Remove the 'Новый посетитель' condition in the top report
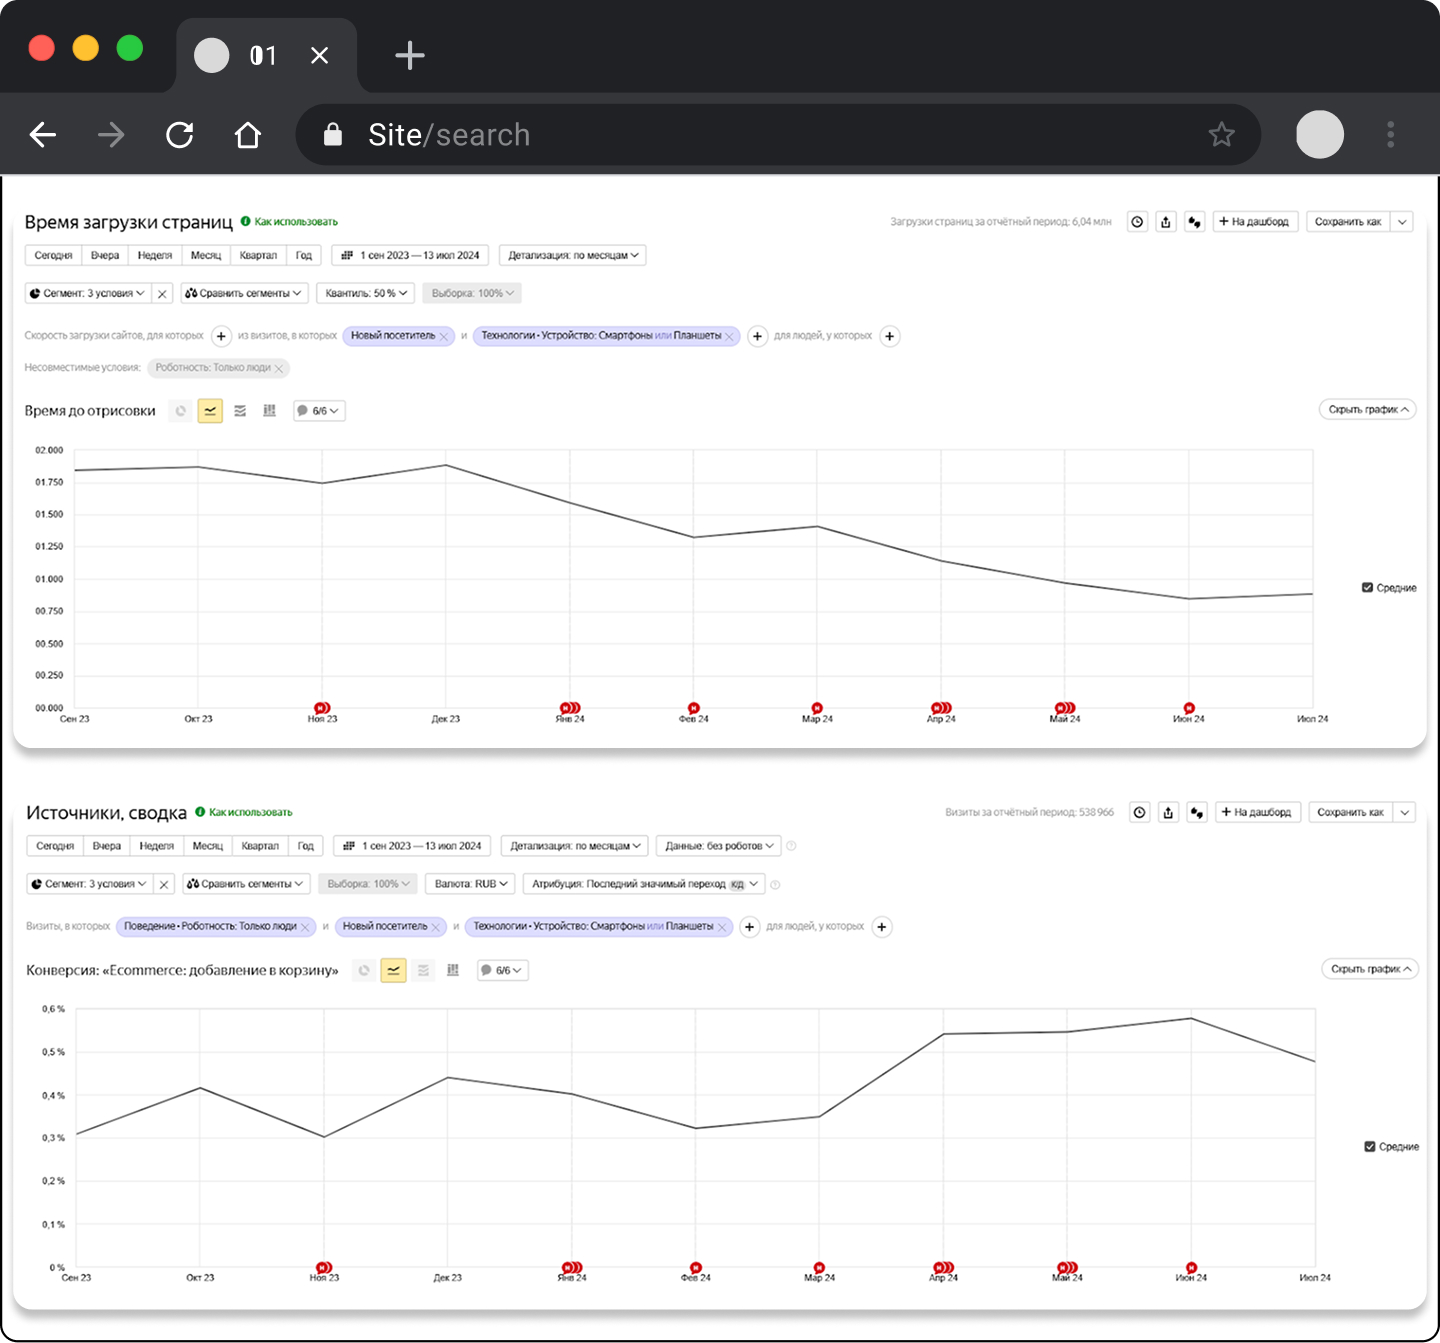The height and width of the screenshot is (1343, 1440). (x=444, y=337)
